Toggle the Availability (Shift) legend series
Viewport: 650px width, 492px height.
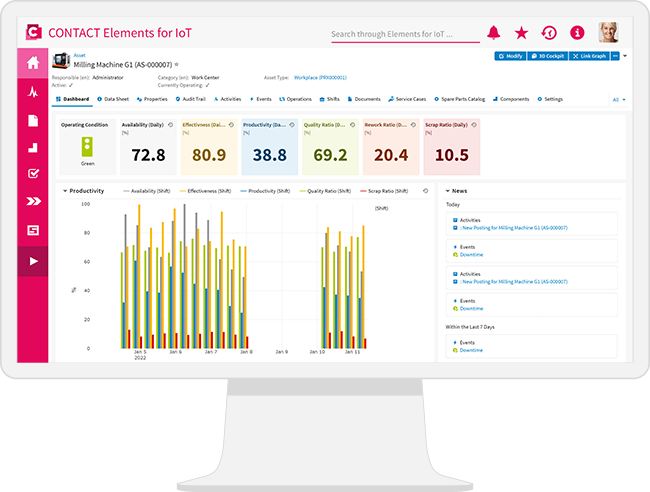147,191
